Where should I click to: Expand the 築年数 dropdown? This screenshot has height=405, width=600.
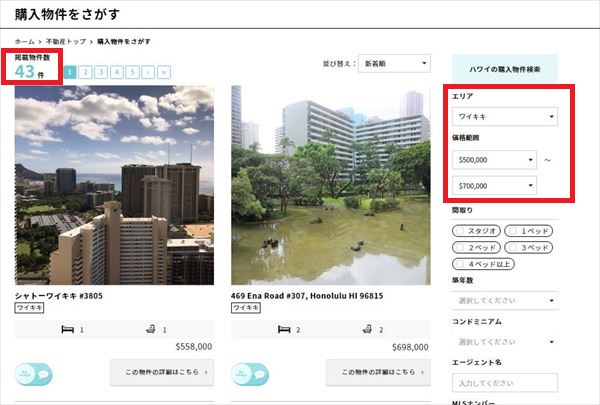pos(505,300)
